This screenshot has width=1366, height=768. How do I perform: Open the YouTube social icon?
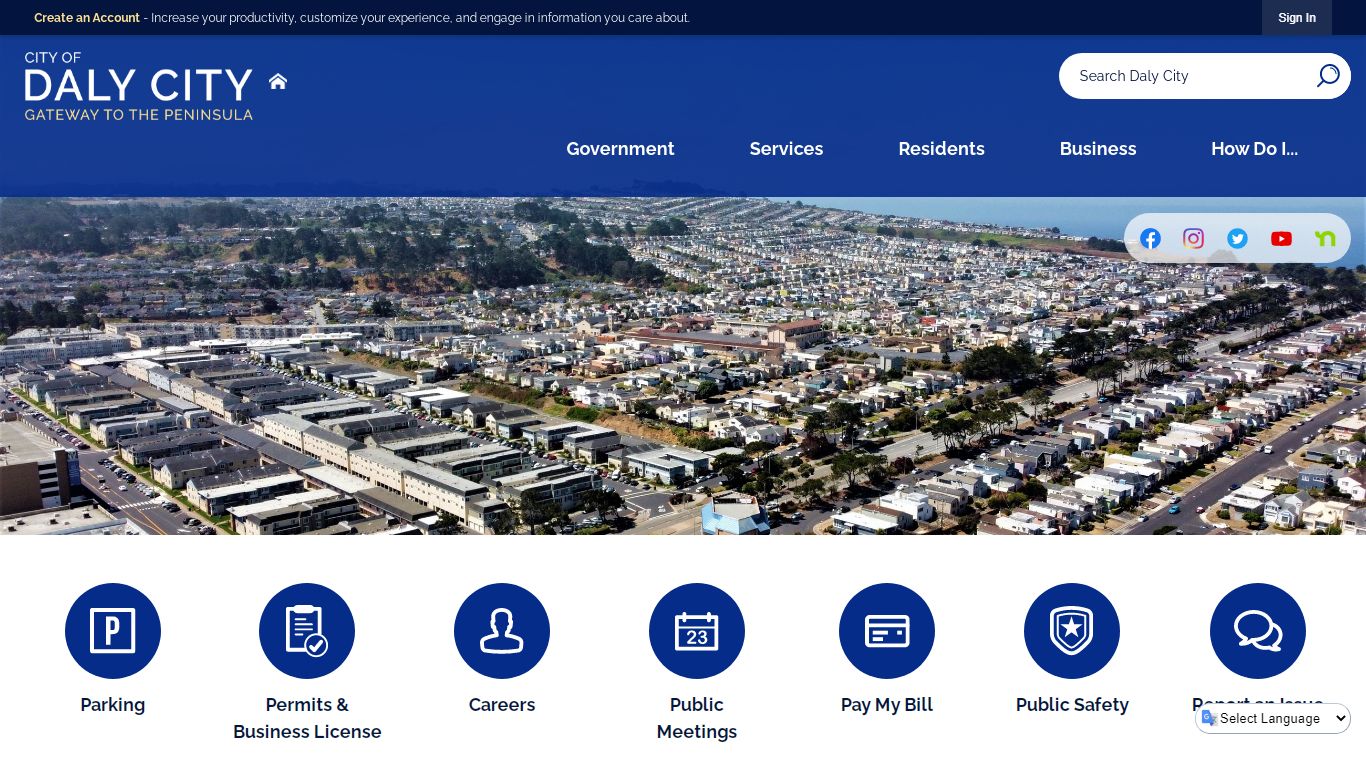coord(1281,238)
